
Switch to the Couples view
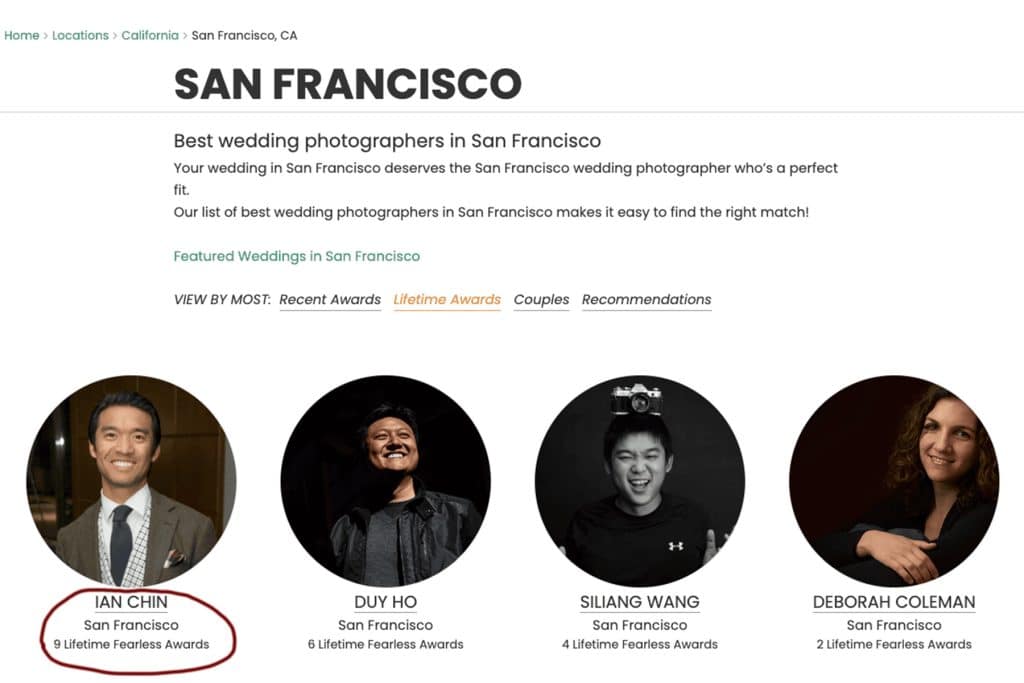(x=541, y=300)
